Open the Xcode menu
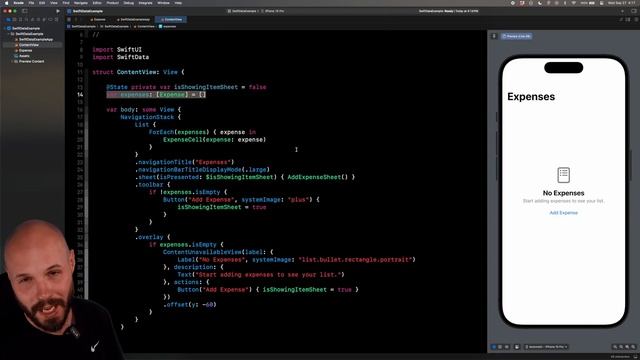Screen dimensions: 640x360 point(19,3)
